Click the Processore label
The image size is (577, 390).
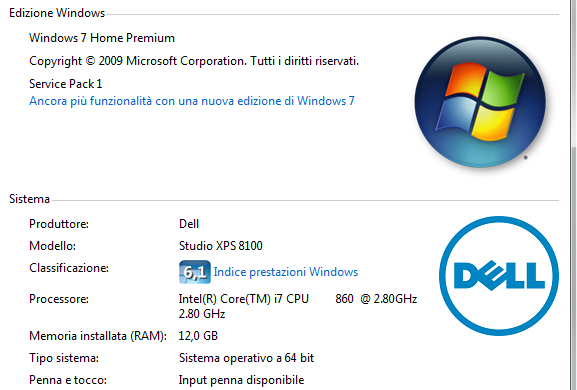[59, 299]
